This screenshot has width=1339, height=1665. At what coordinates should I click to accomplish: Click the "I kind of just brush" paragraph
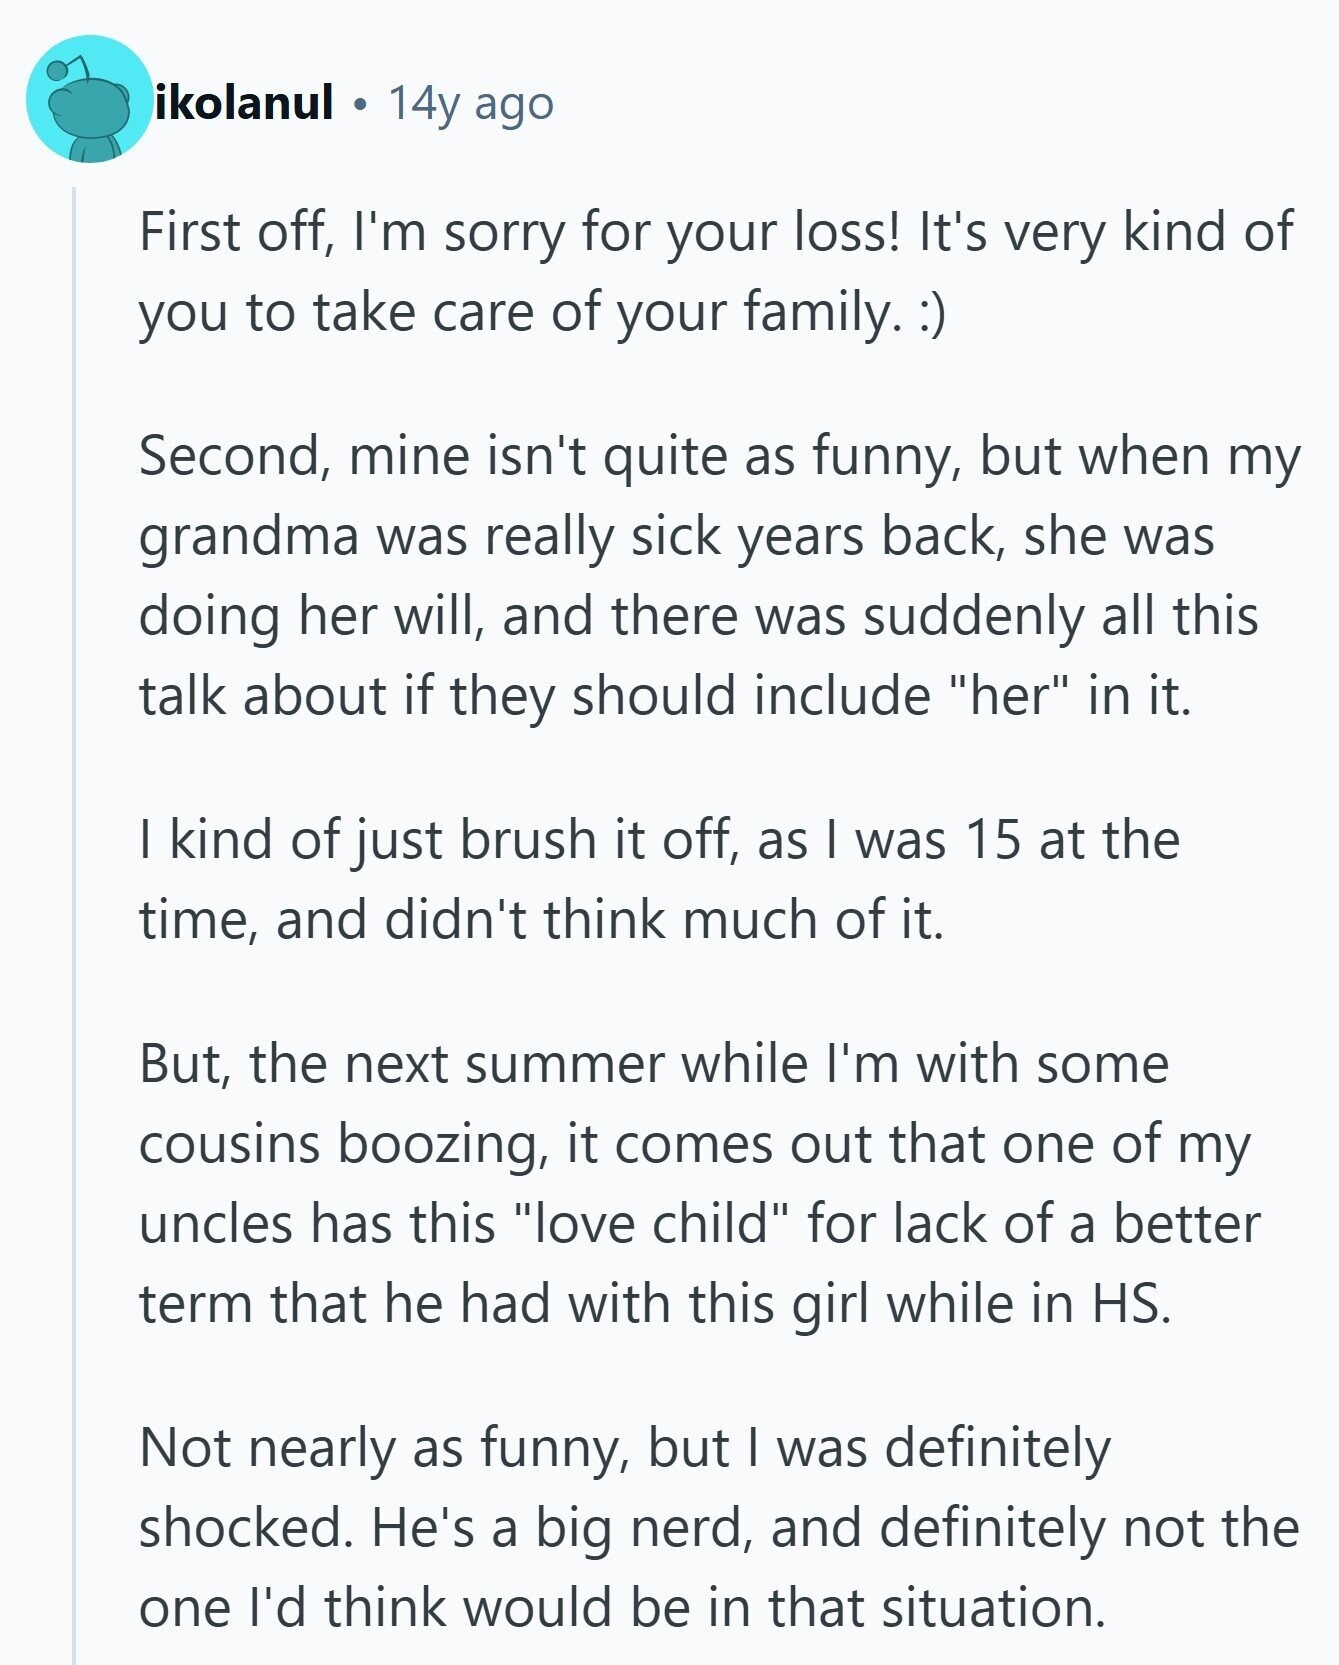pos(658,879)
